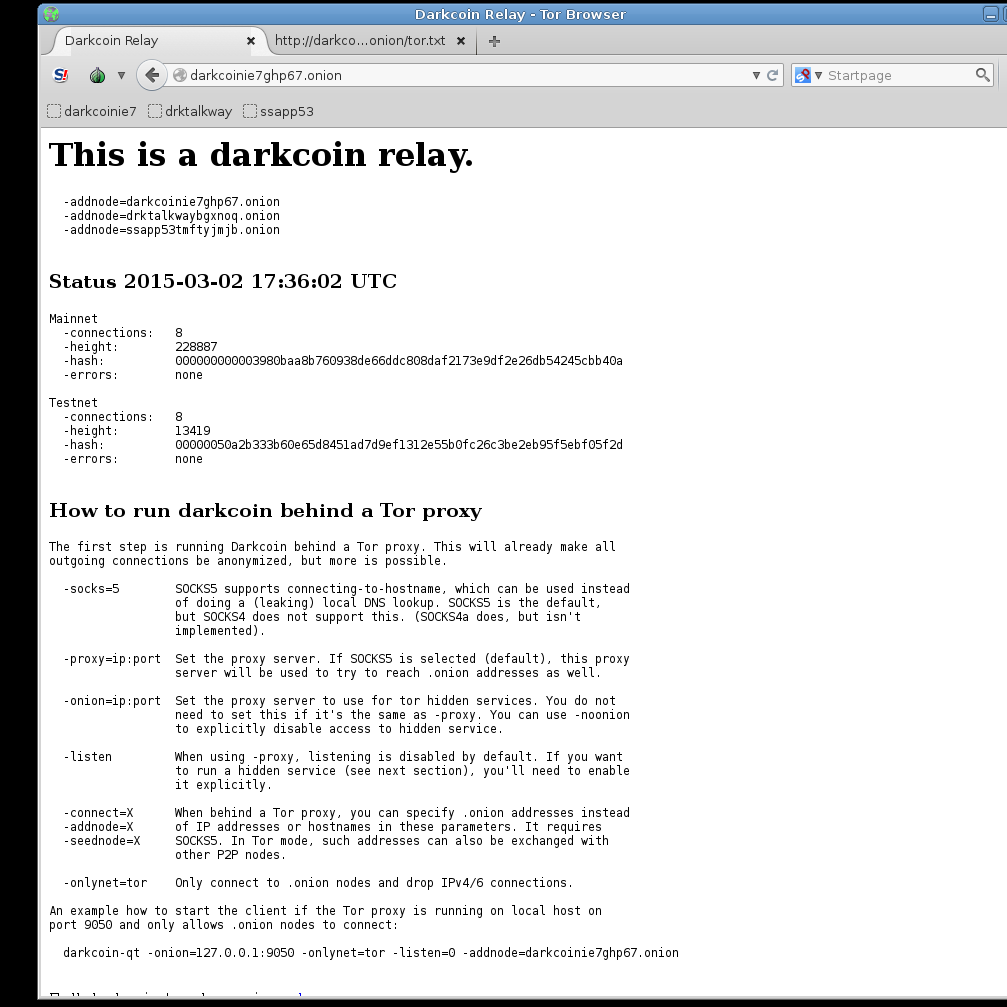
Task: Click the Status 2015-03-02 17:36:02 UTC heading
Action: pos(223,281)
